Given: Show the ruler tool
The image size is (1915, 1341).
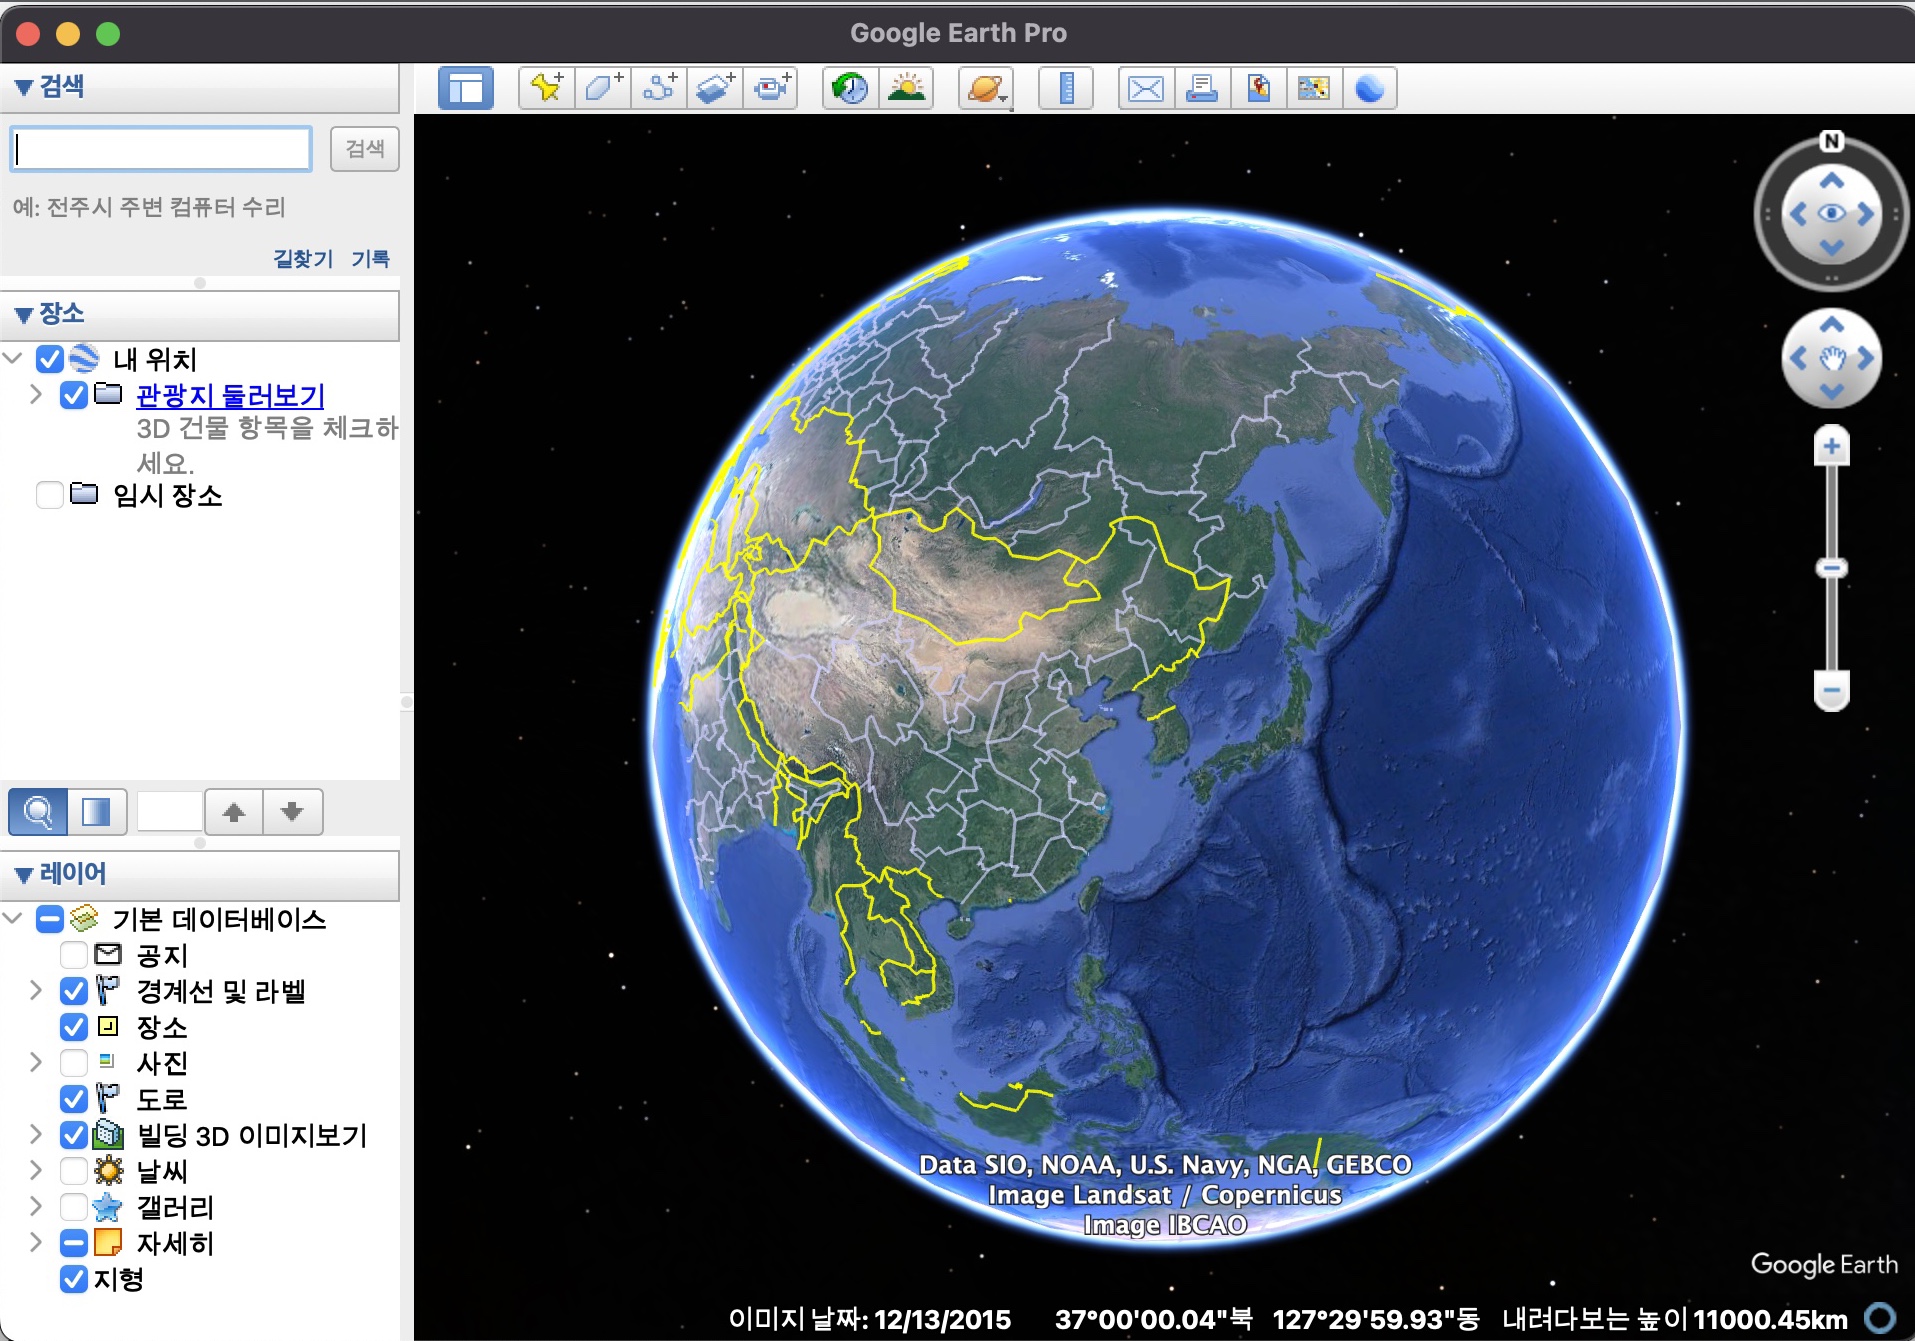Looking at the screenshot, I should click(1066, 88).
